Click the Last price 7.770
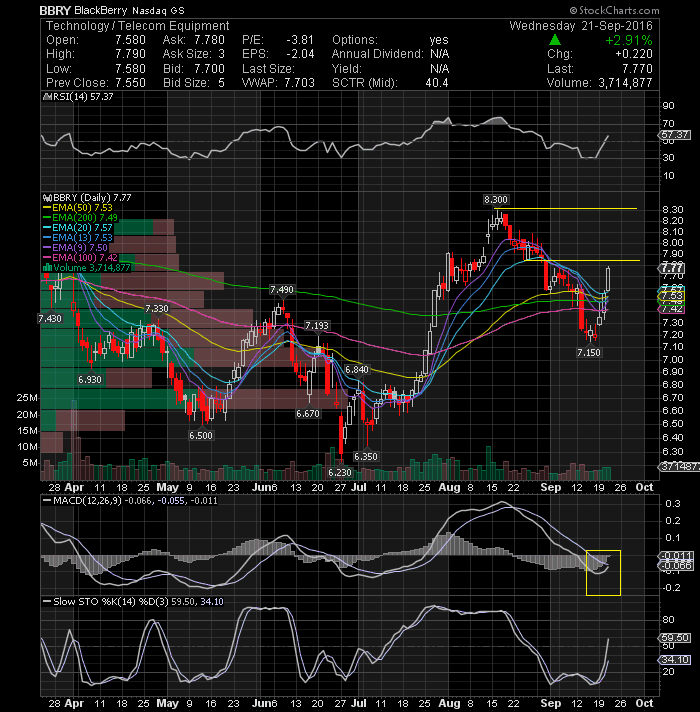Screen dimensions: 700x712 pos(636,69)
